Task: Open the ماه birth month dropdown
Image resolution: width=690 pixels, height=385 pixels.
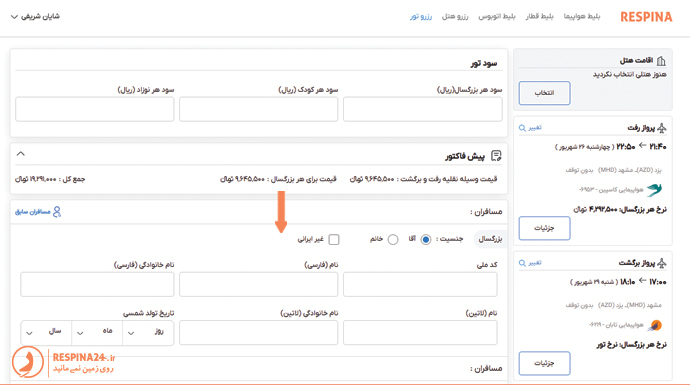Action: (97, 332)
